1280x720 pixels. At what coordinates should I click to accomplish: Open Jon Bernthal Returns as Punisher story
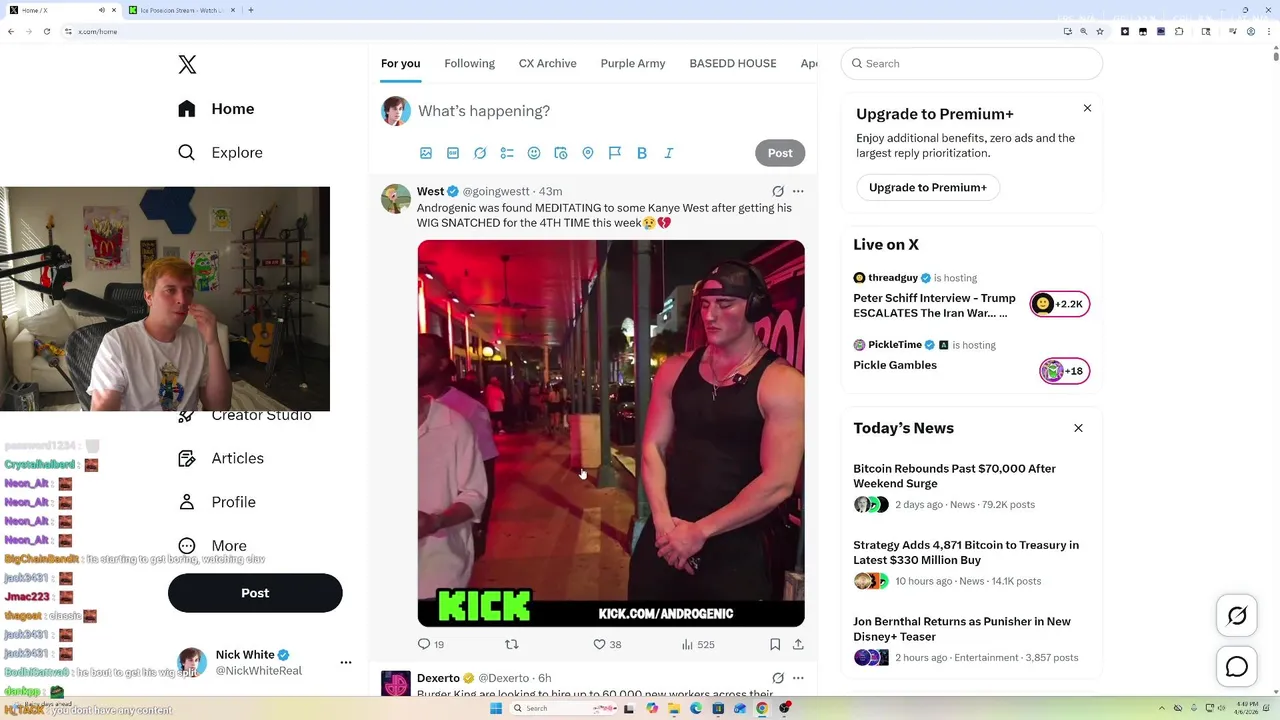[x=962, y=629]
